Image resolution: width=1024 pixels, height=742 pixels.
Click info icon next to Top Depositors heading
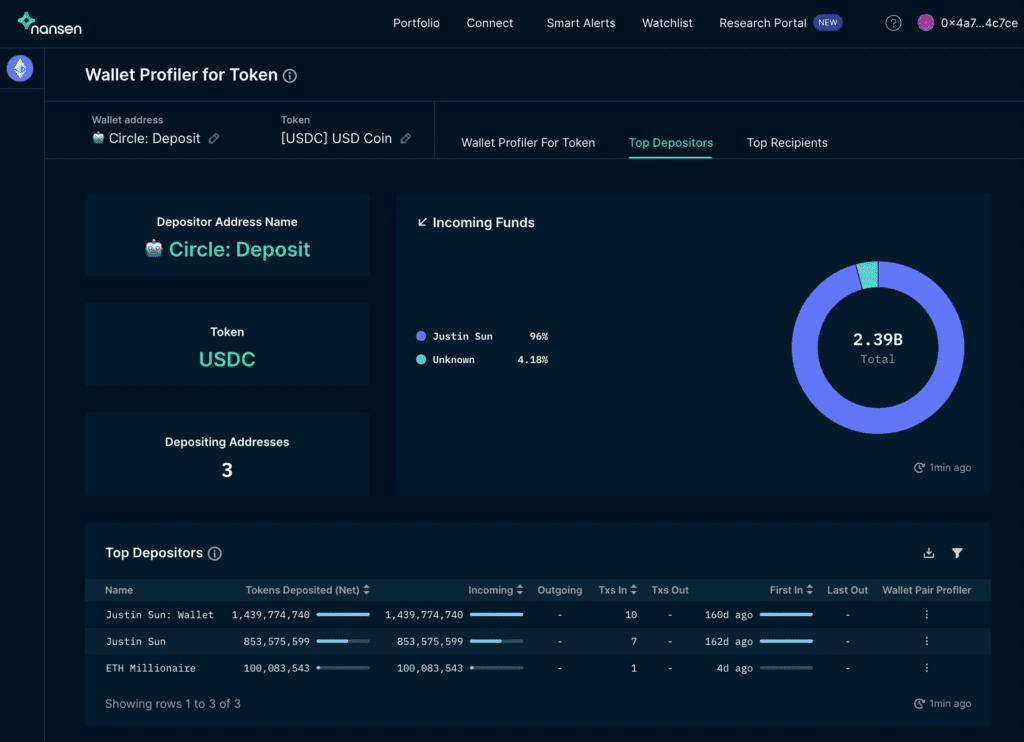(x=215, y=554)
